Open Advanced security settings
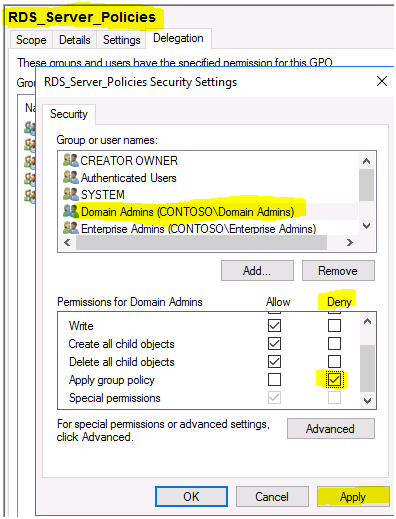Screen dimensions: 396x519 pyautogui.click(x=331, y=429)
